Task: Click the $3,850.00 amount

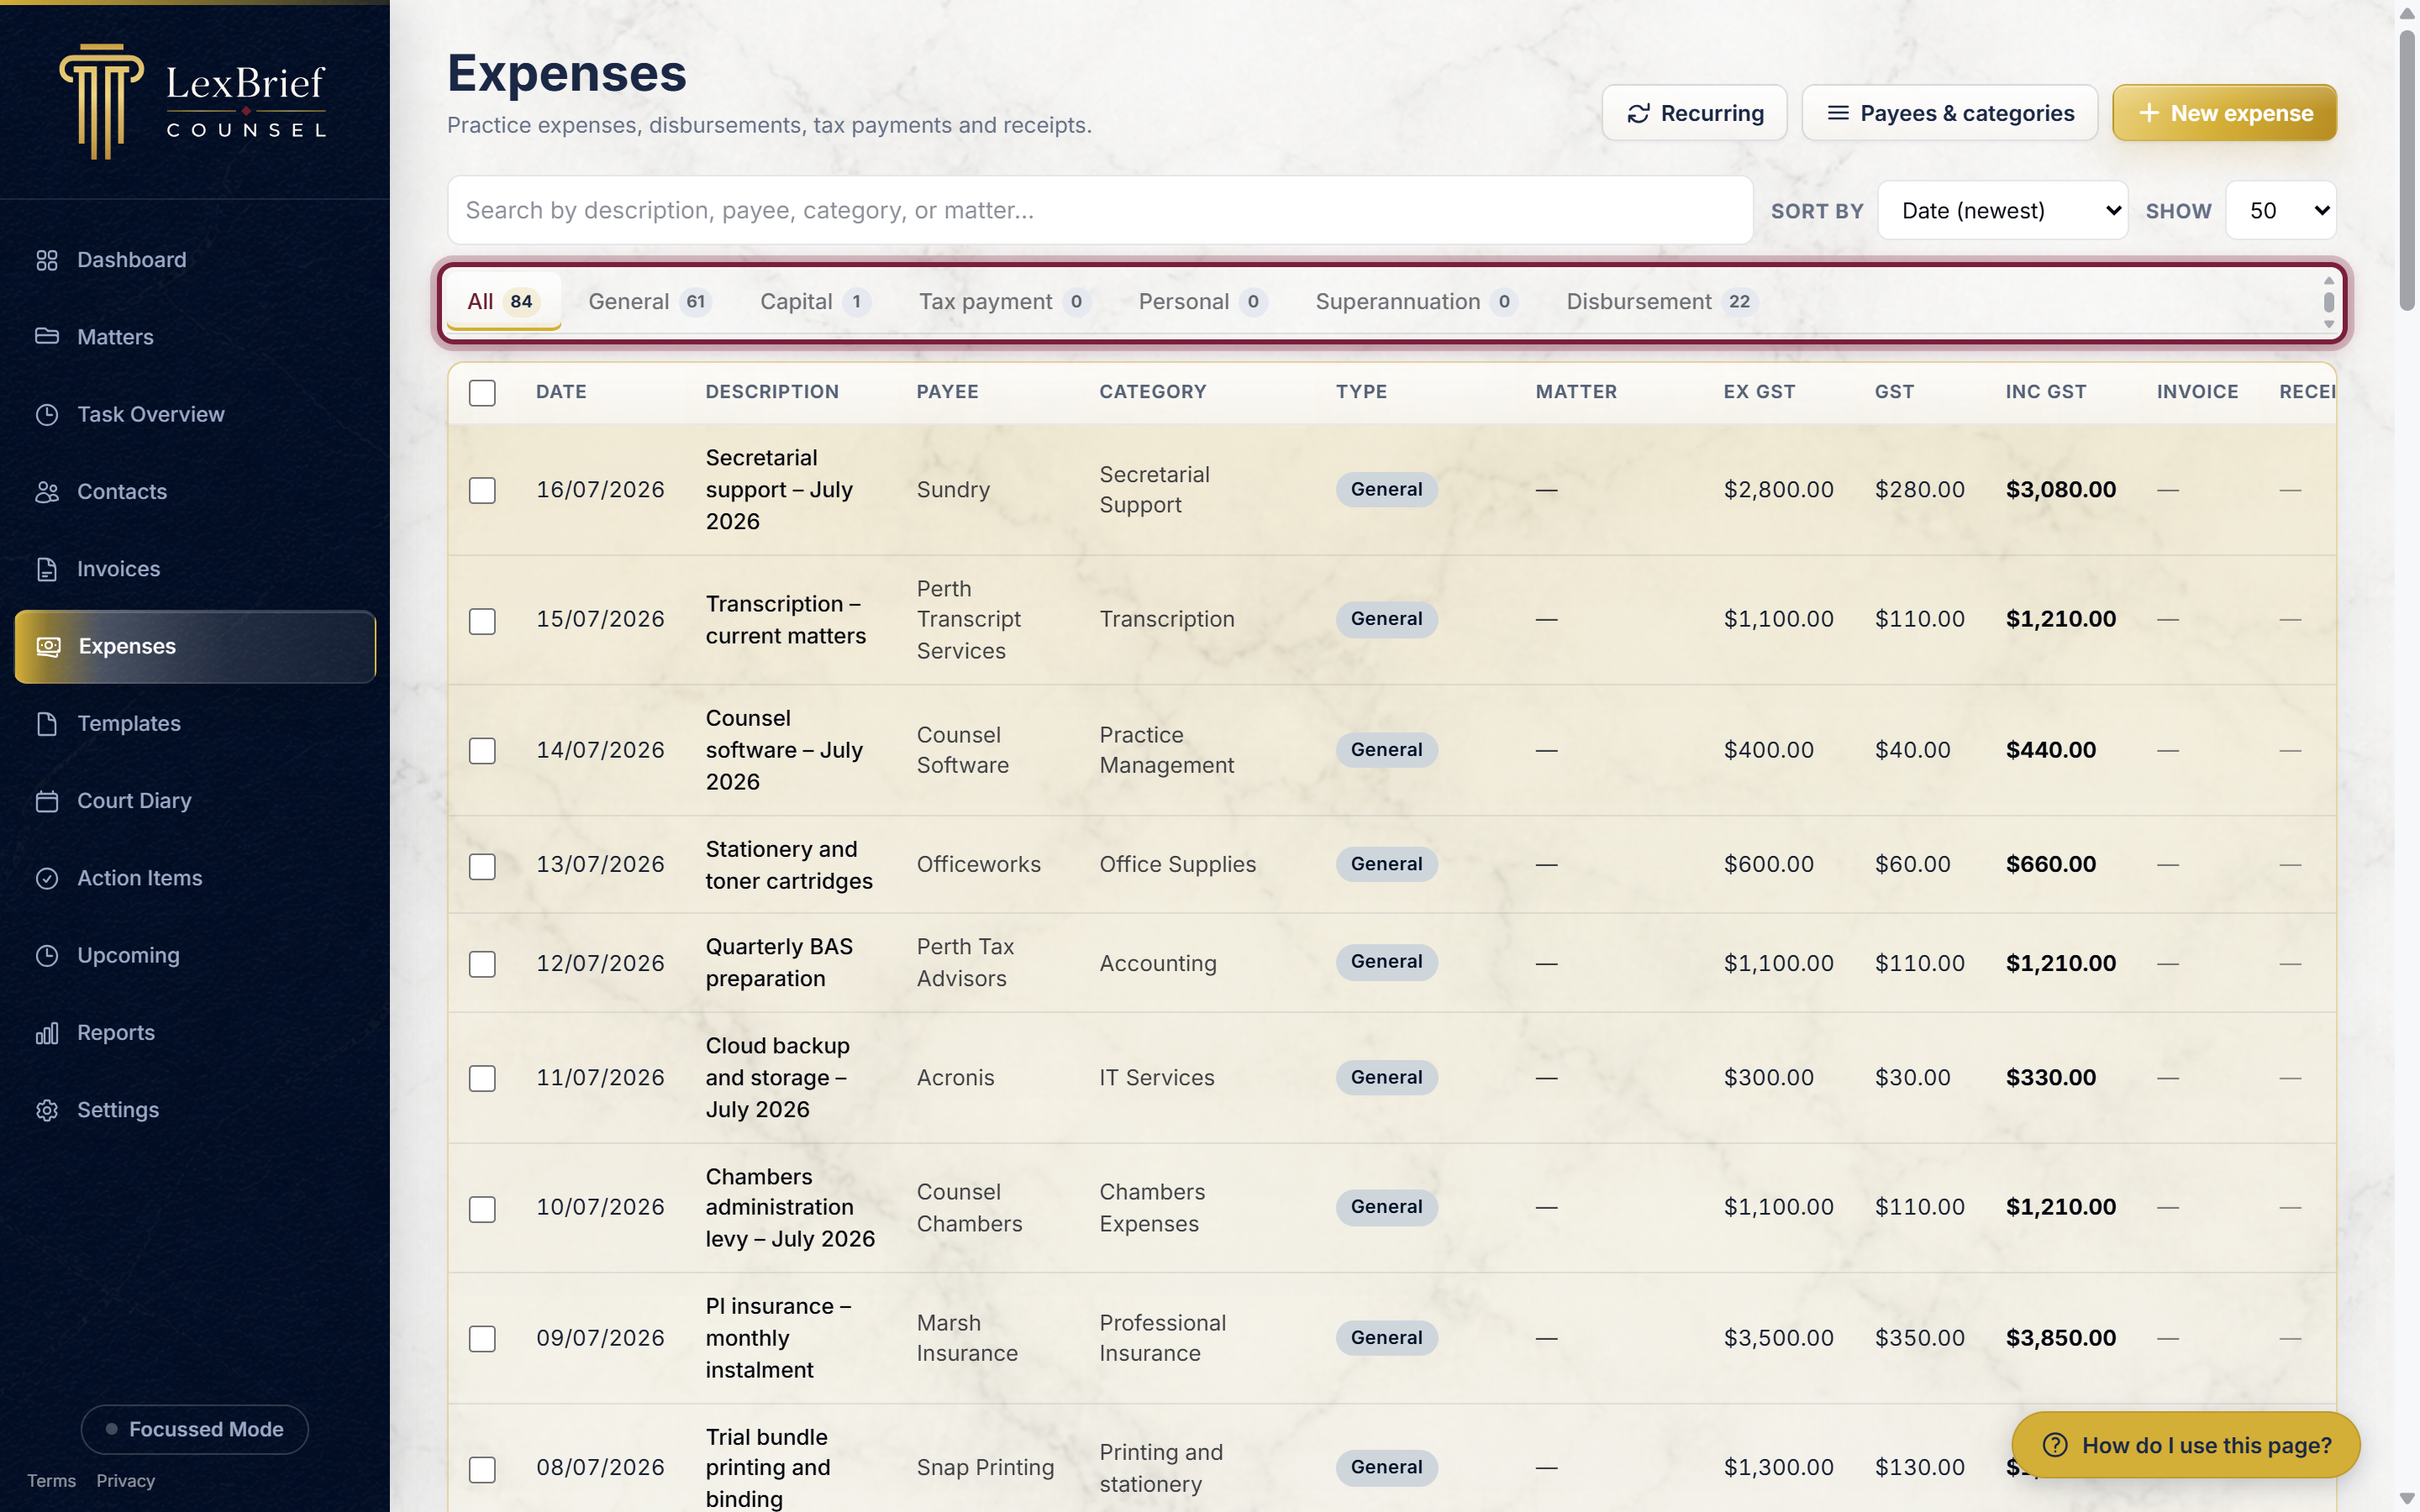Action: [2060, 1338]
